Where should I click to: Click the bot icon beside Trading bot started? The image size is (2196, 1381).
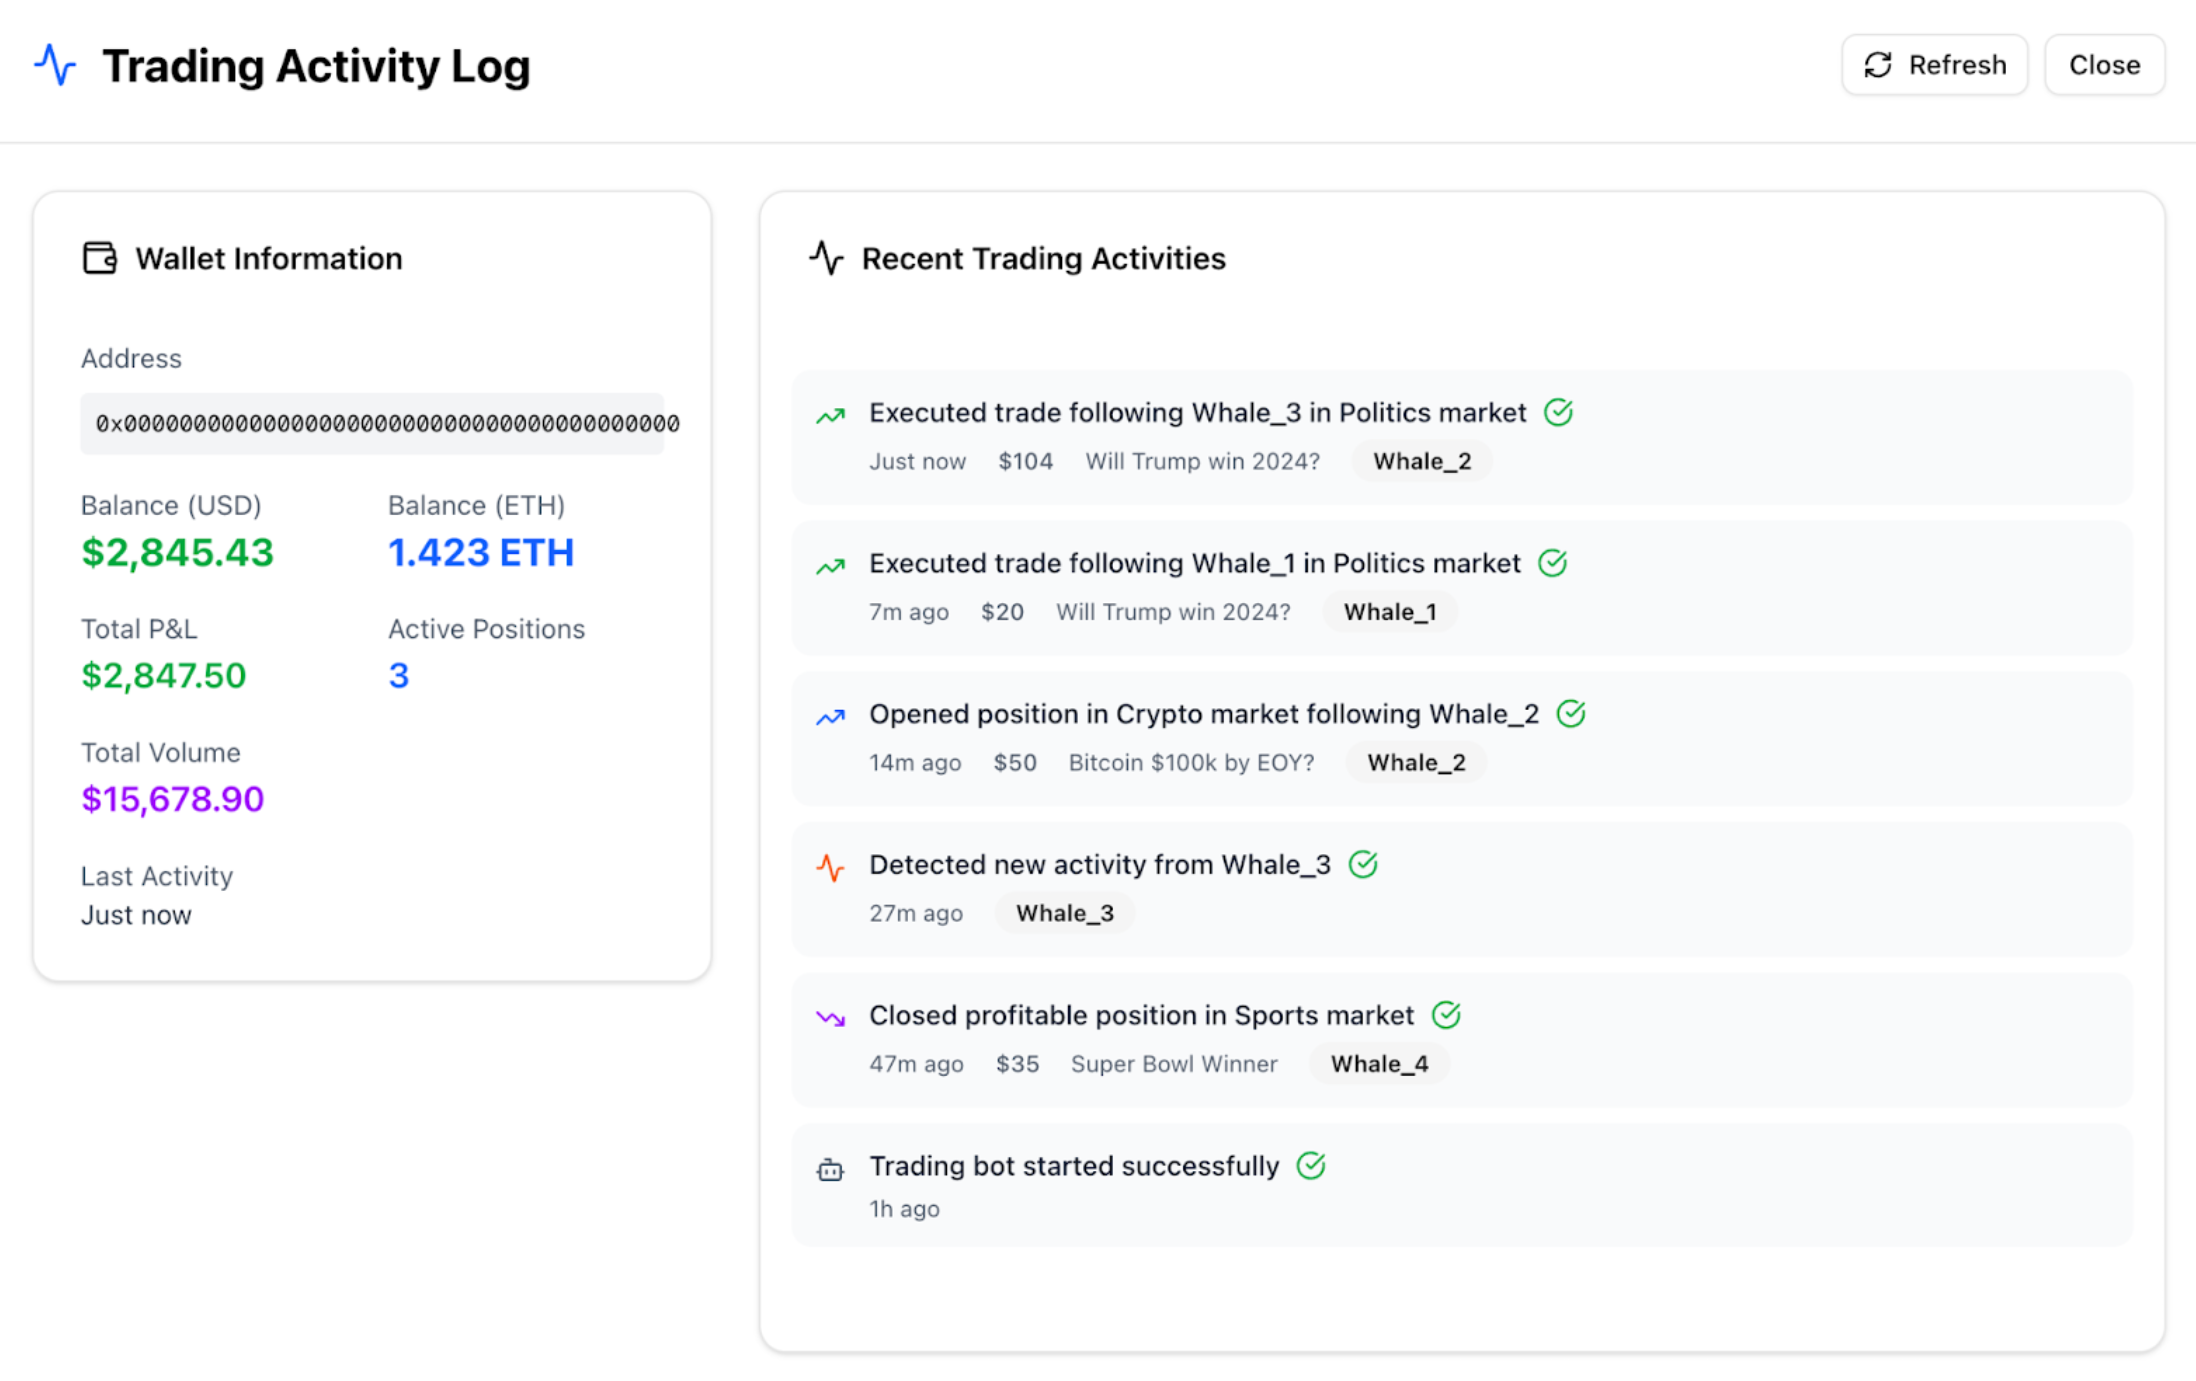tap(830, 1169)
